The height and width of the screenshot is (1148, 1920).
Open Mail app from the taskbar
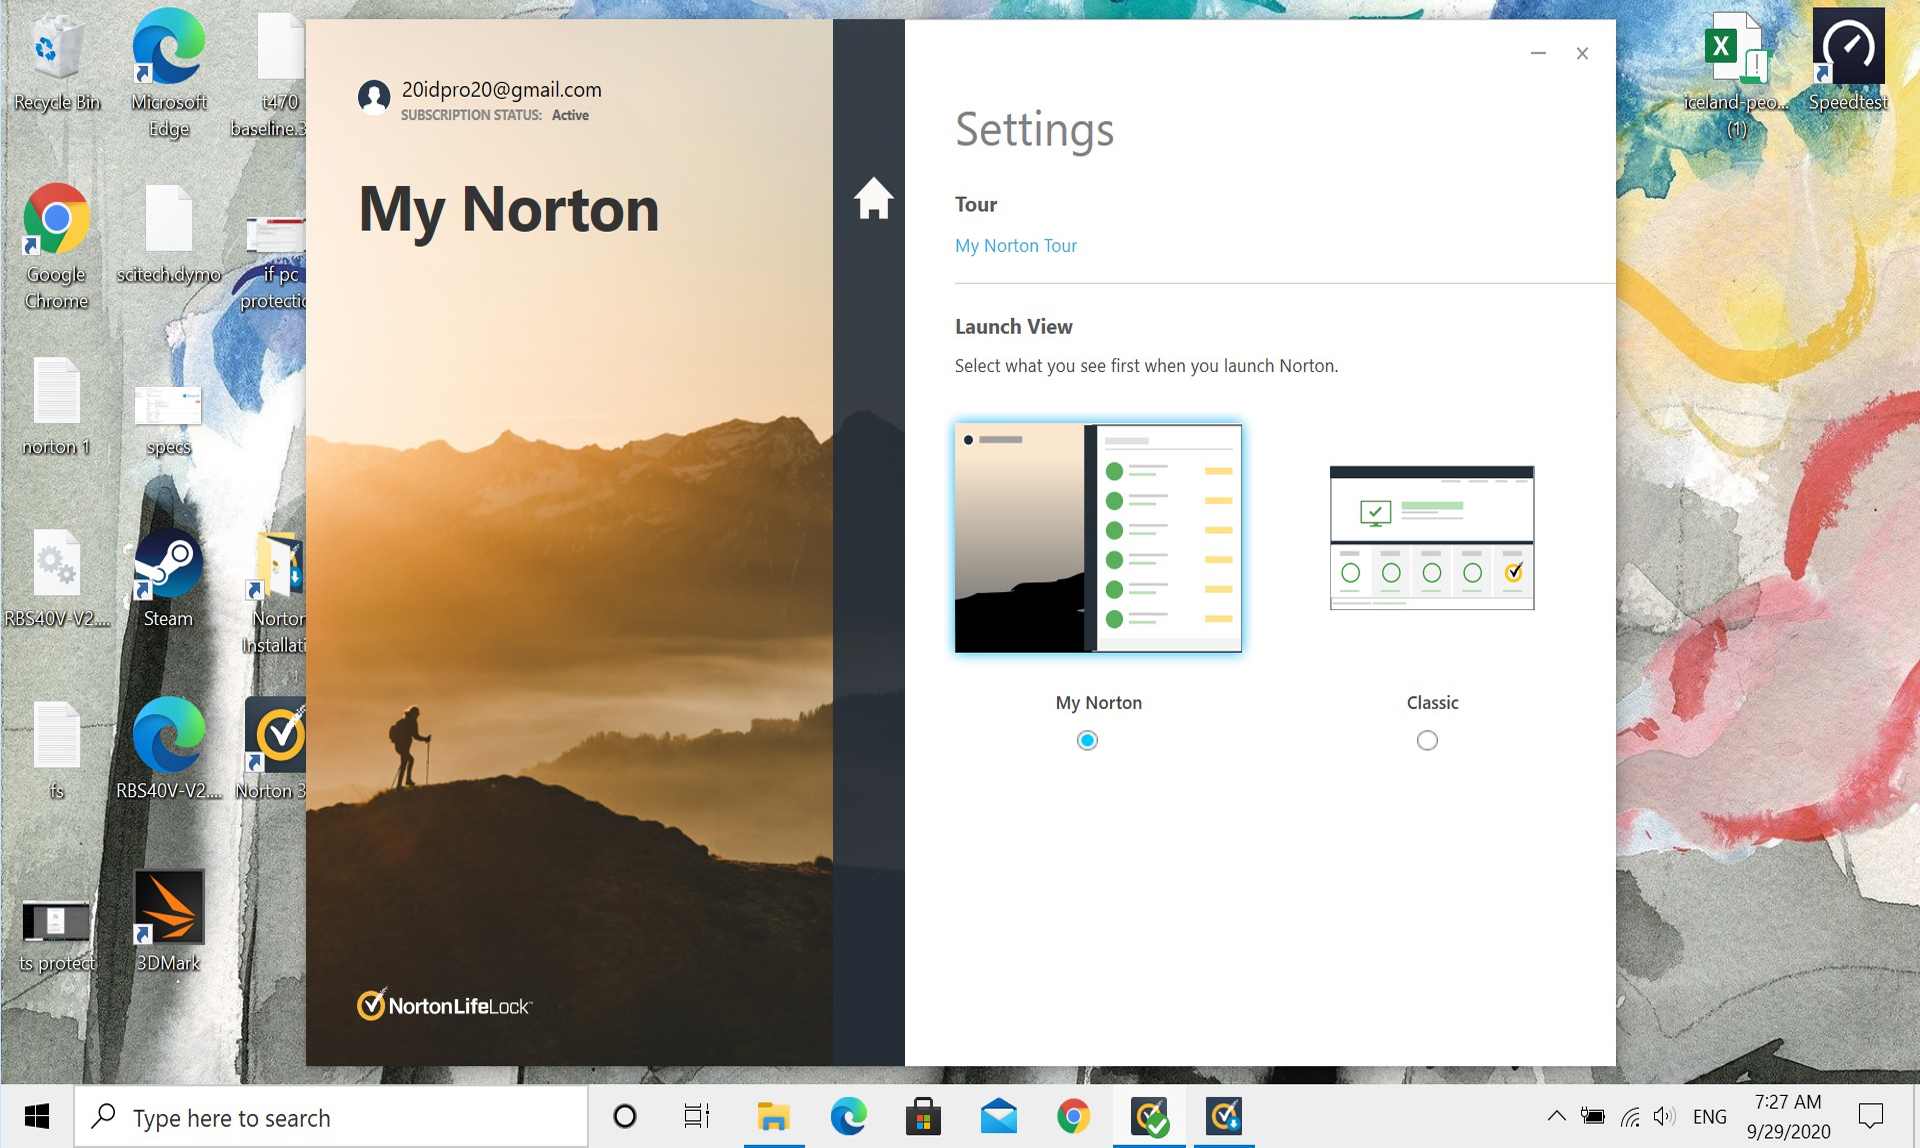(998, 1116)
